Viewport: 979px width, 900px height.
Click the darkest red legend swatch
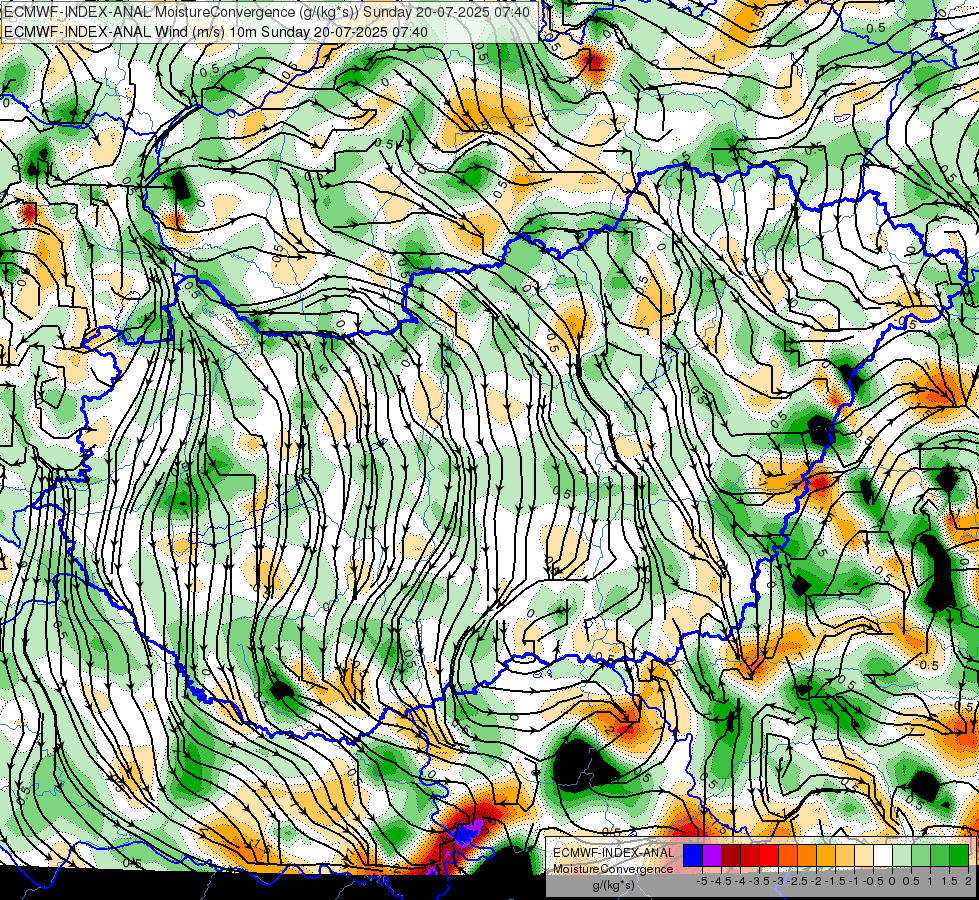click(x=731, y=856)
